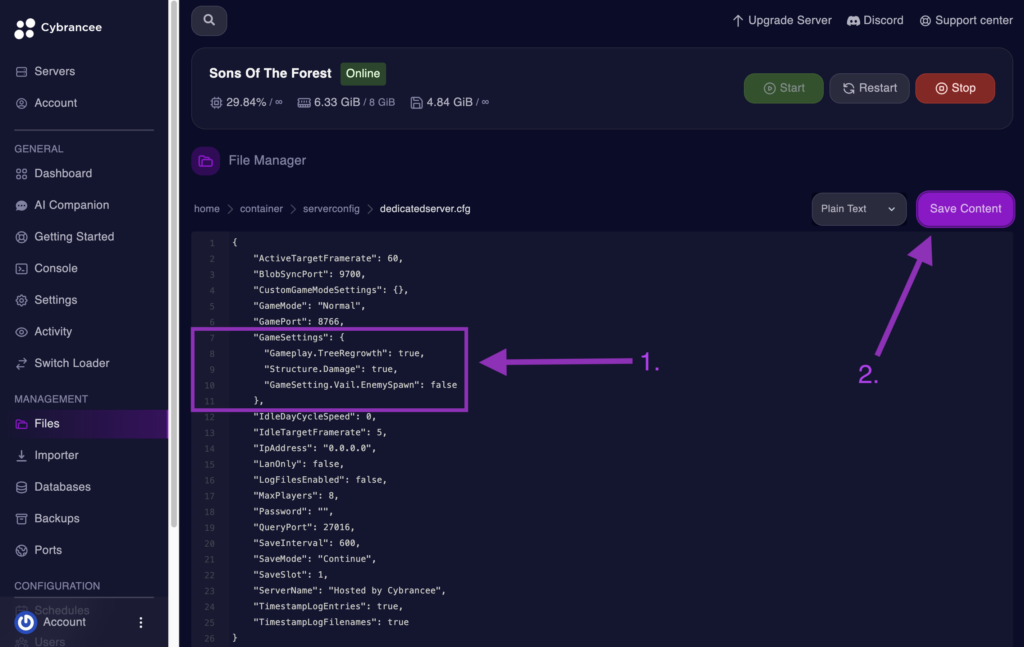
Task: Click the Online status badge
Action: 363,74
